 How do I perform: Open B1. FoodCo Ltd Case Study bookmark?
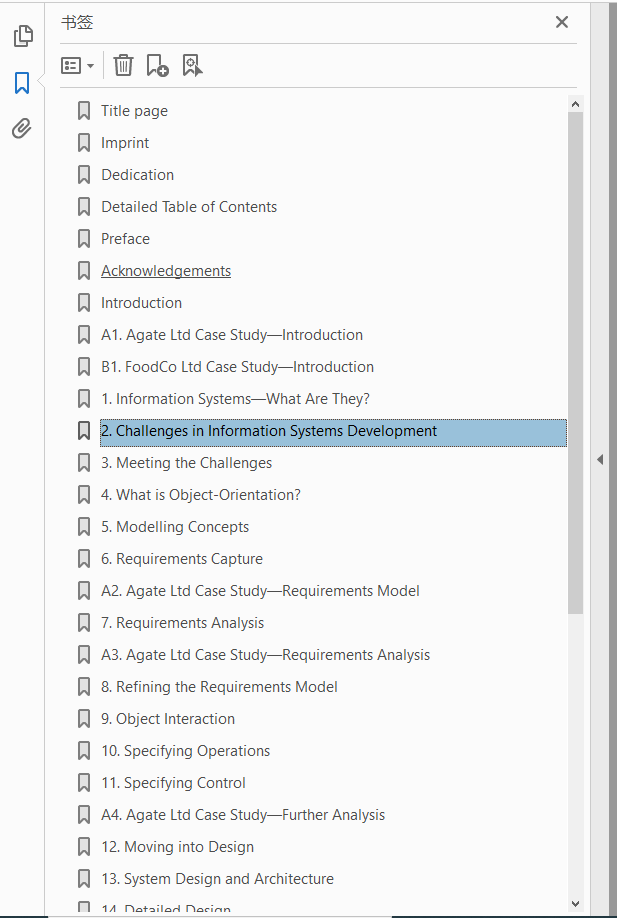(x=237, y=367)
